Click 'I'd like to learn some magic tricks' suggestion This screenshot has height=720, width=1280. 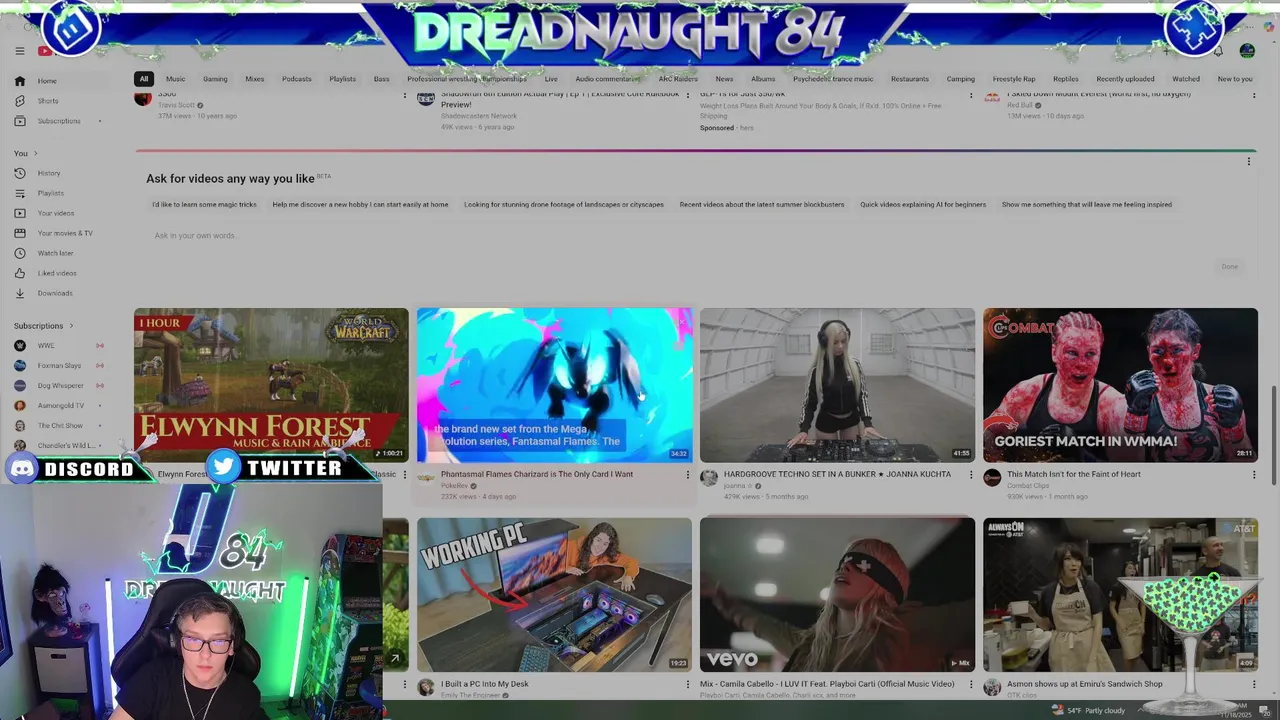point(204,205)
